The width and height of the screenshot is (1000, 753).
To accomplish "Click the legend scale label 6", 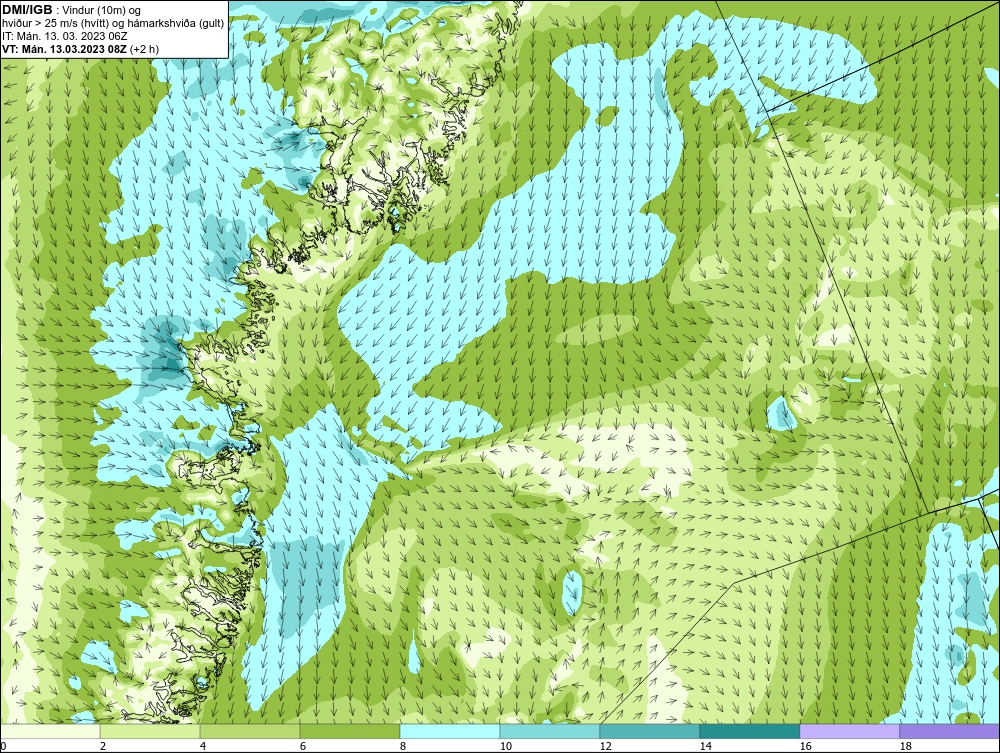I will [x=302, y=746].
